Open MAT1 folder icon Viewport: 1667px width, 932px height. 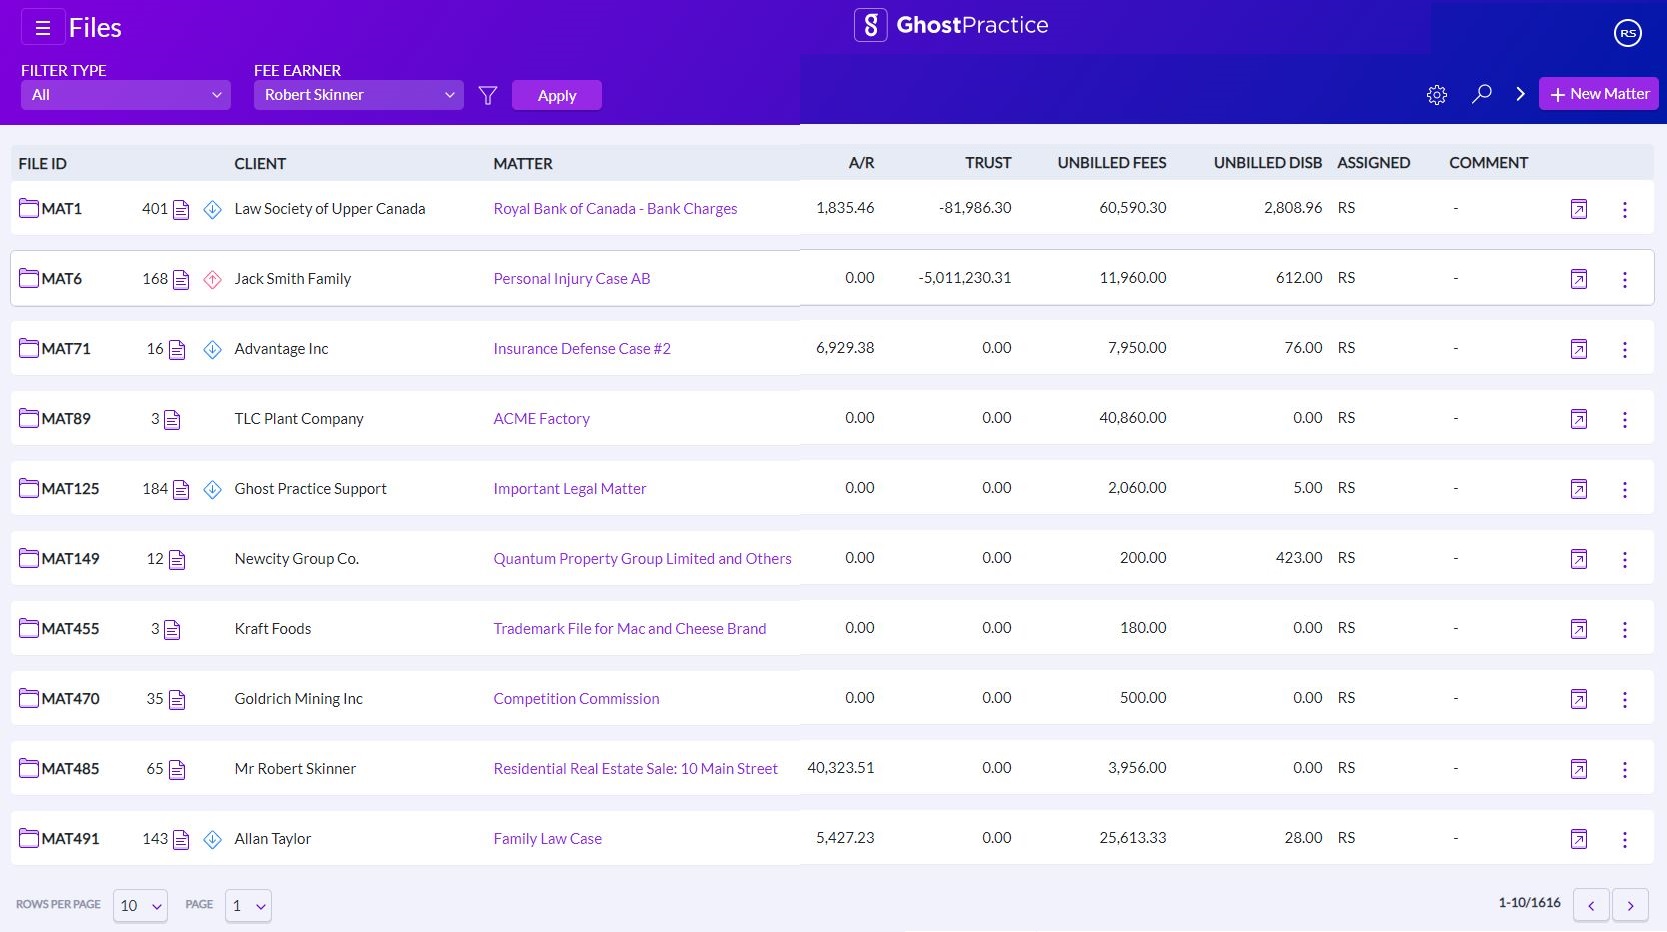coord(29,208)
